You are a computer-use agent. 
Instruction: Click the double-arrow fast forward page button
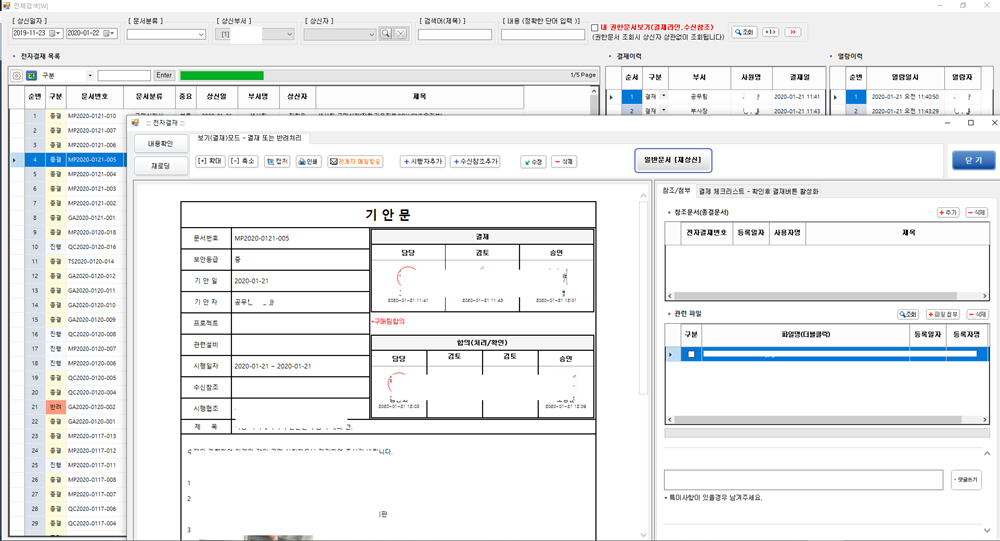click(x=793, y=32)
